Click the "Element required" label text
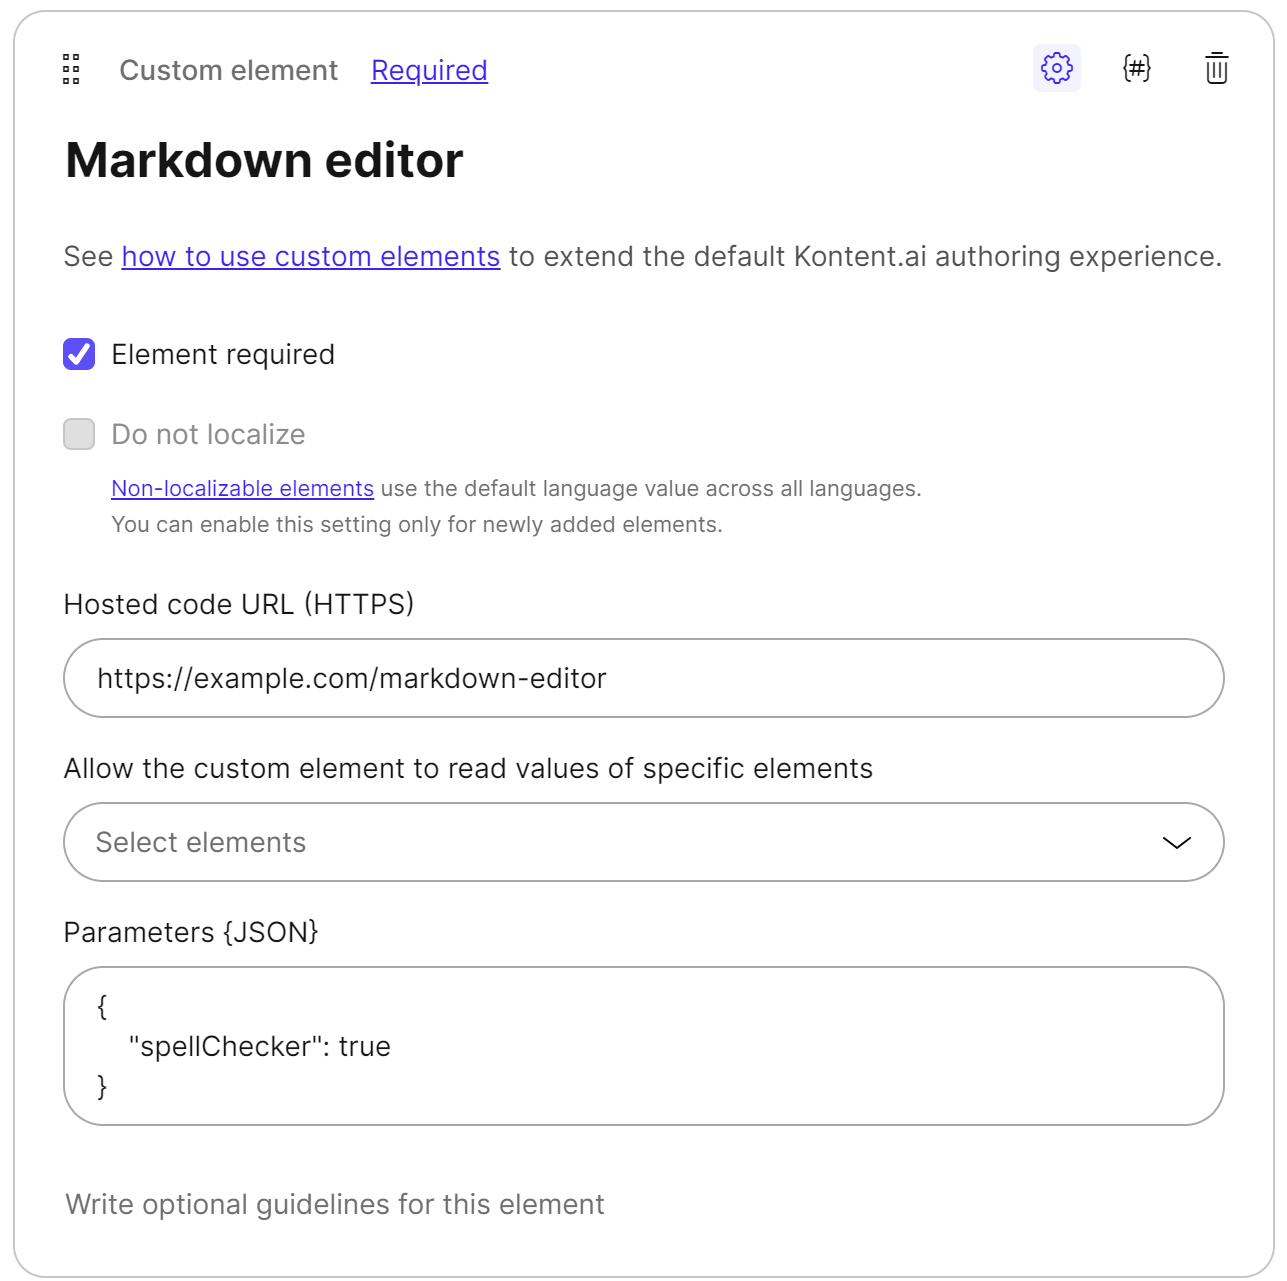 223,355
